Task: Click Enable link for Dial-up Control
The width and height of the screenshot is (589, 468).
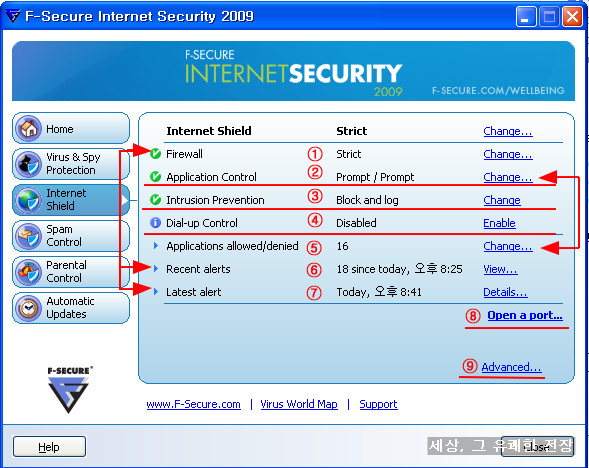Action: (x=499, y=223)
